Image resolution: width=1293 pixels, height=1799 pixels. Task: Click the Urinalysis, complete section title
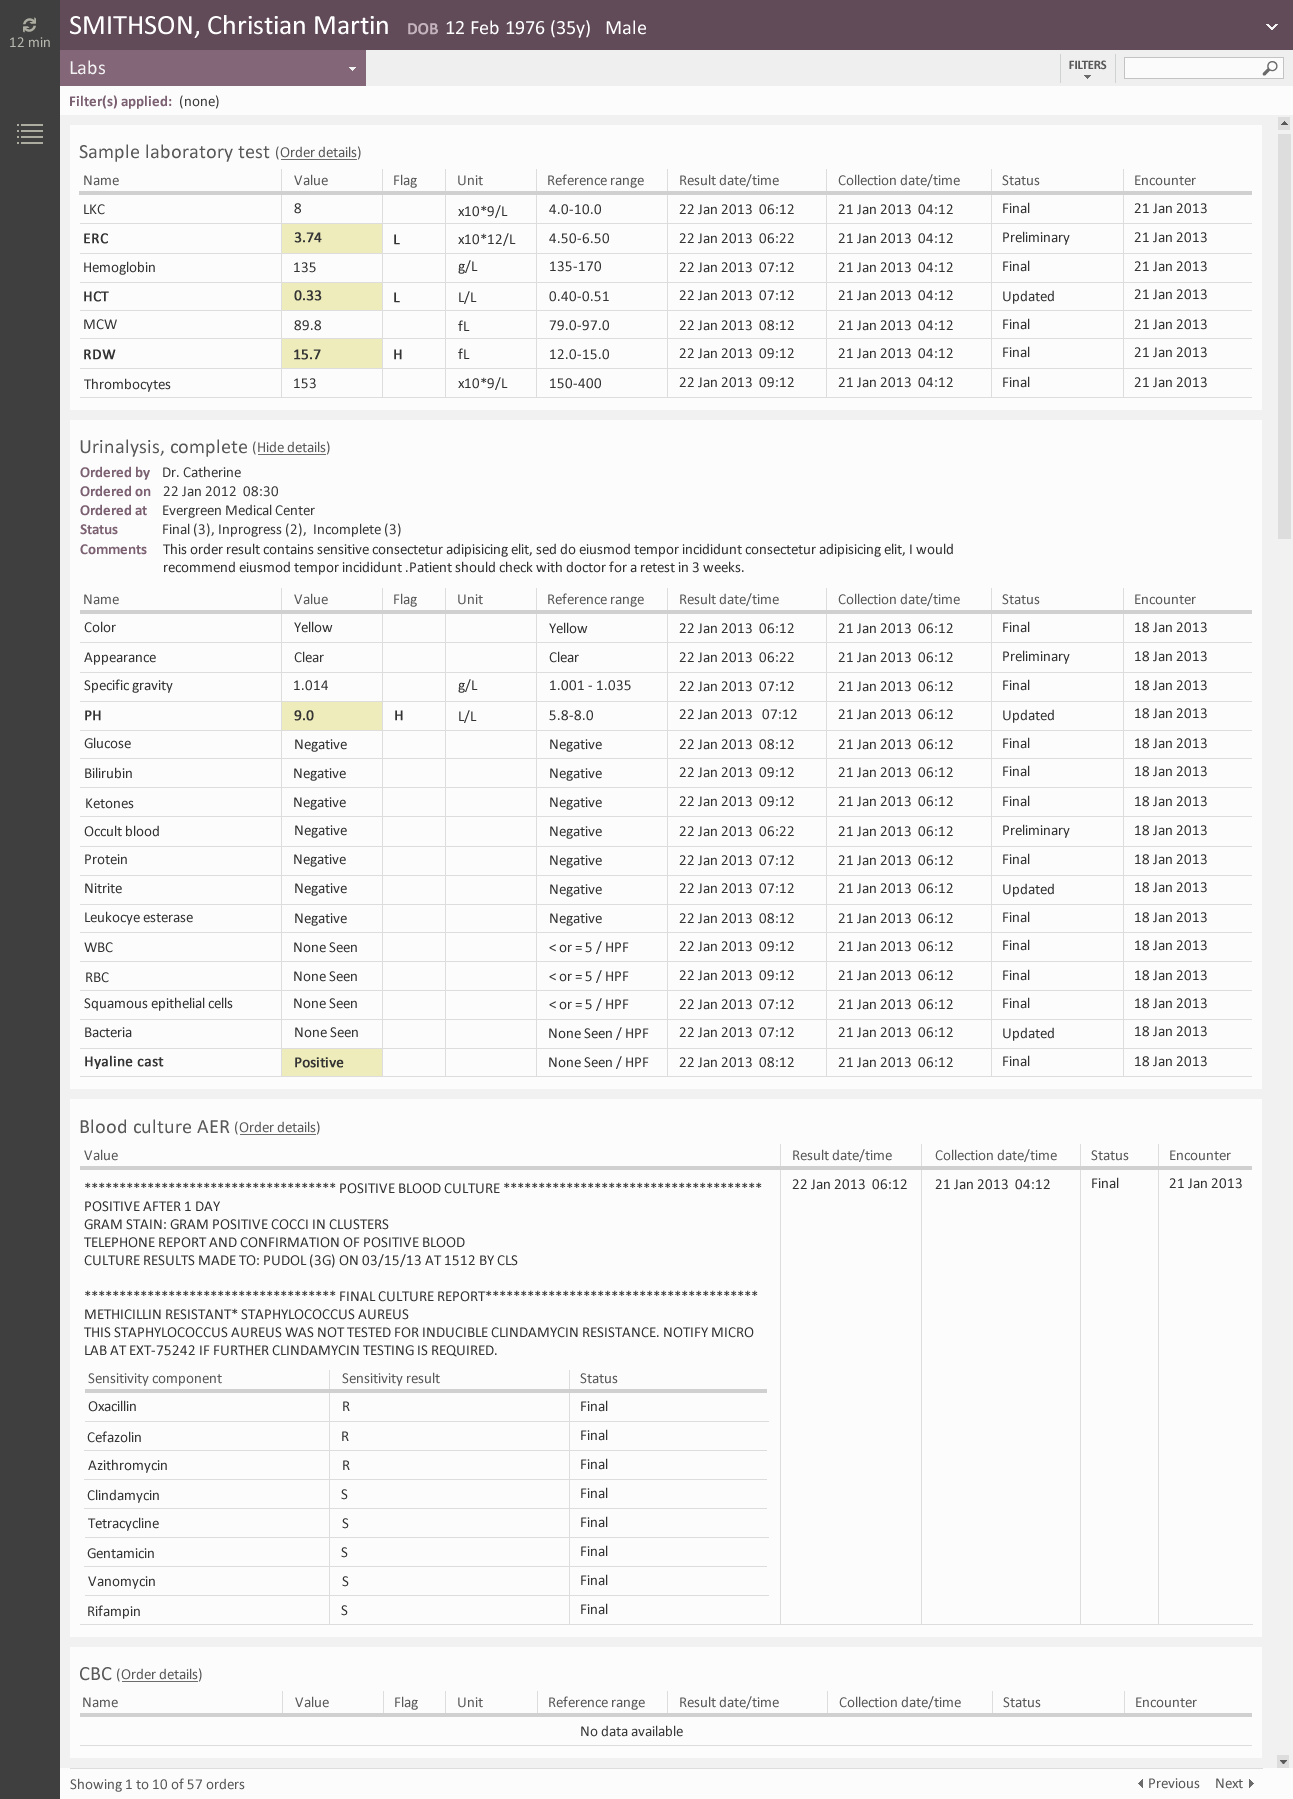point(163,446)
